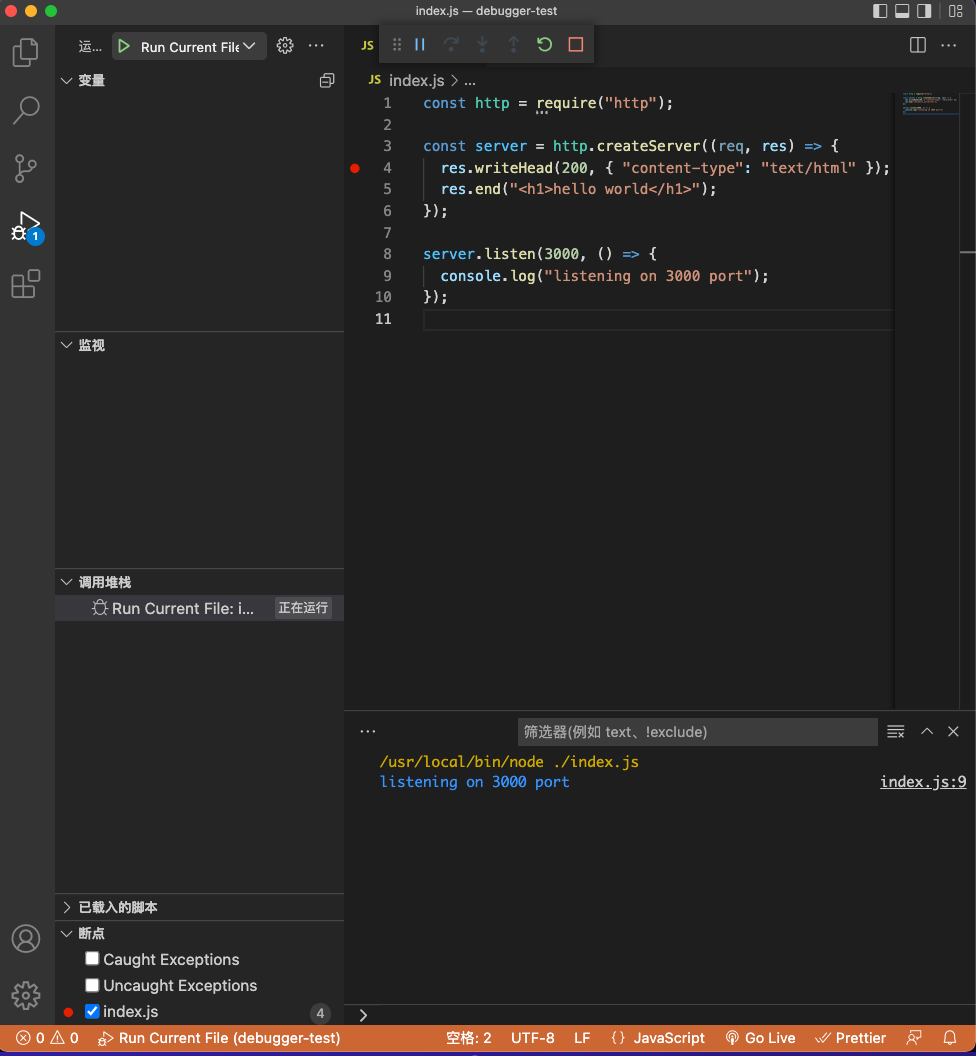This screenshot has height=1056, width=976.
Task: Enable Uncaught Exceptions breakpoint
Action: pyautogui.click(x=92, y=985)
